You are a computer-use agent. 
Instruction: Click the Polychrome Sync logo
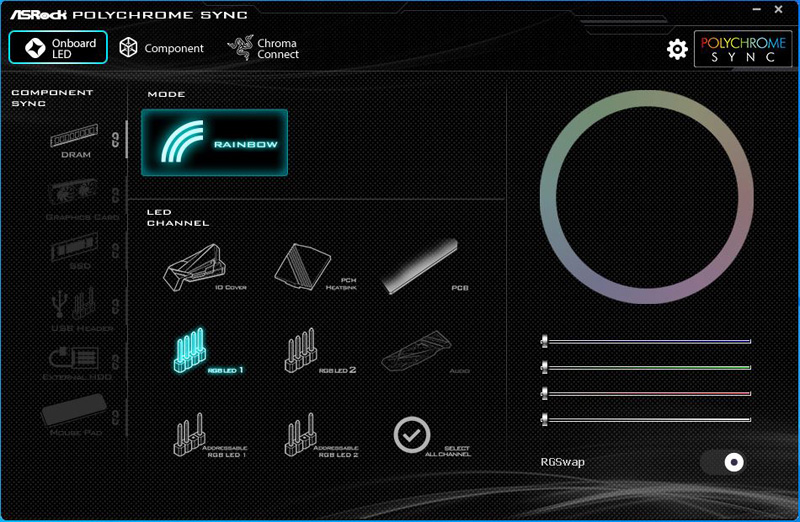[x=743, y=49]
